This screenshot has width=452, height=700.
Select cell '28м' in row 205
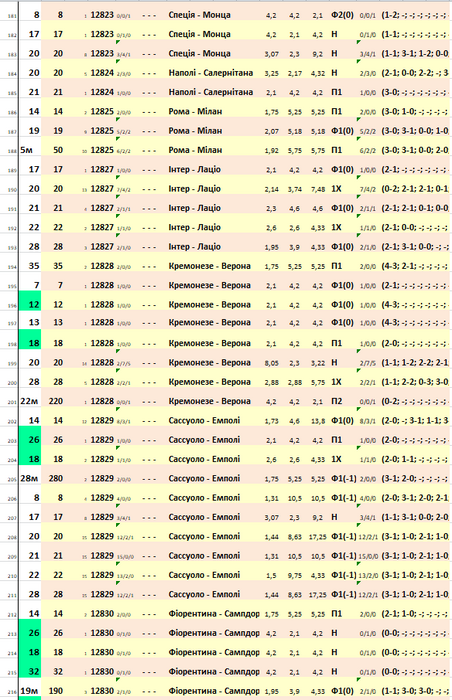coord(29,478)
